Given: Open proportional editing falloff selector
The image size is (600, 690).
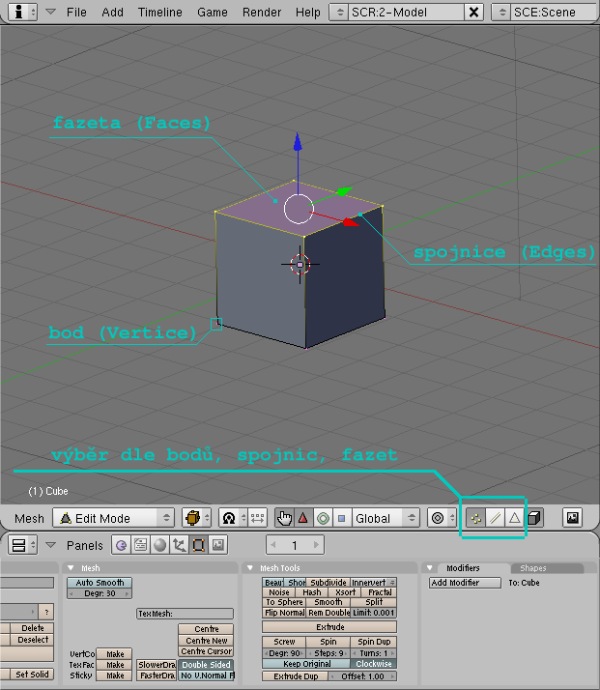Looking at the screenshot, I should point(442,518).
